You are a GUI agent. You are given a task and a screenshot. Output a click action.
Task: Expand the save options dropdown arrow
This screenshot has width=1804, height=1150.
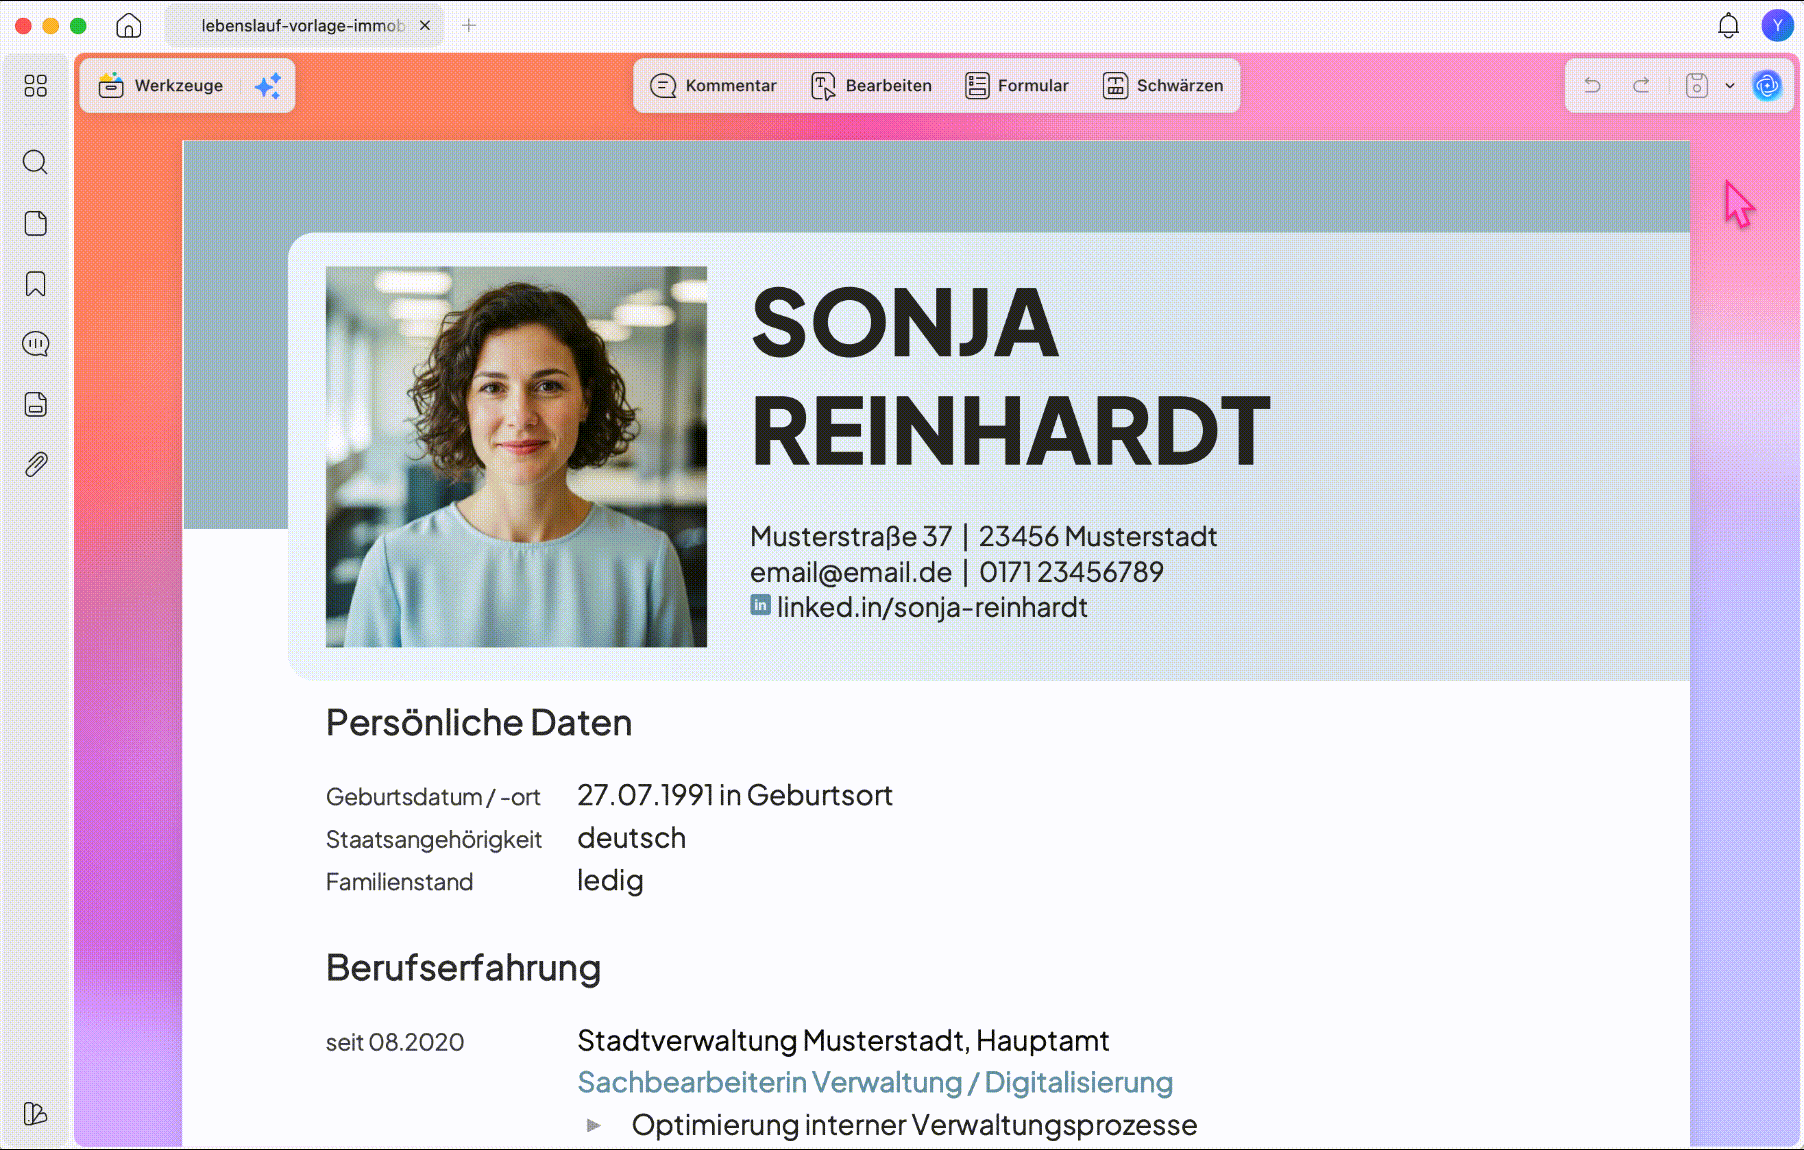pyautogui.click(x=1730, y=86)
